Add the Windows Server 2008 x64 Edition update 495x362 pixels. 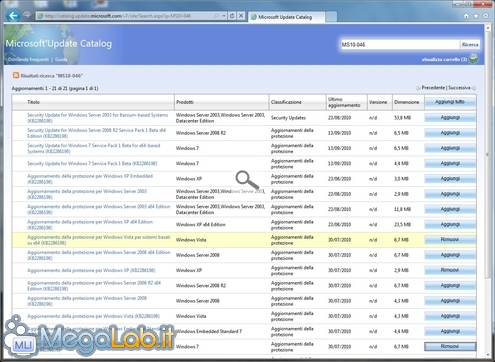click(450, 255)
